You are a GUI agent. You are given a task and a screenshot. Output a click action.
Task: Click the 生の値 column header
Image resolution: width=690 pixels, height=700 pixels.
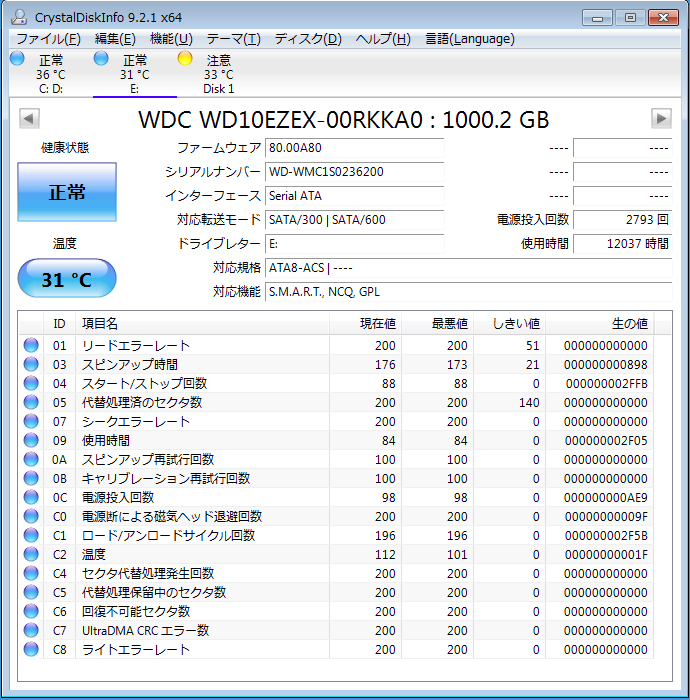pyautogui.click(x=628, y=324)
